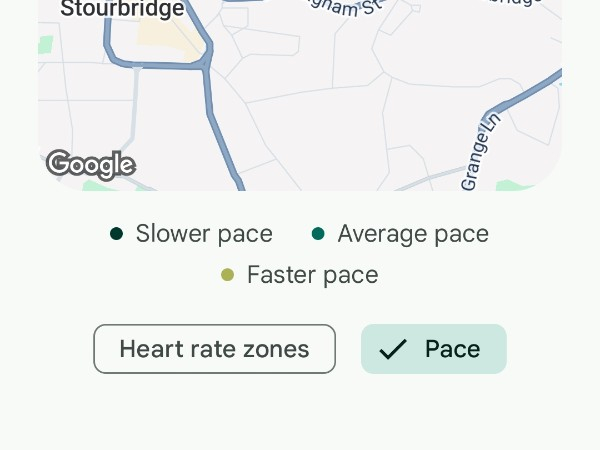Select the Heart rate zones chip
Screen dimensions: 600x450
tap(214, 349)
